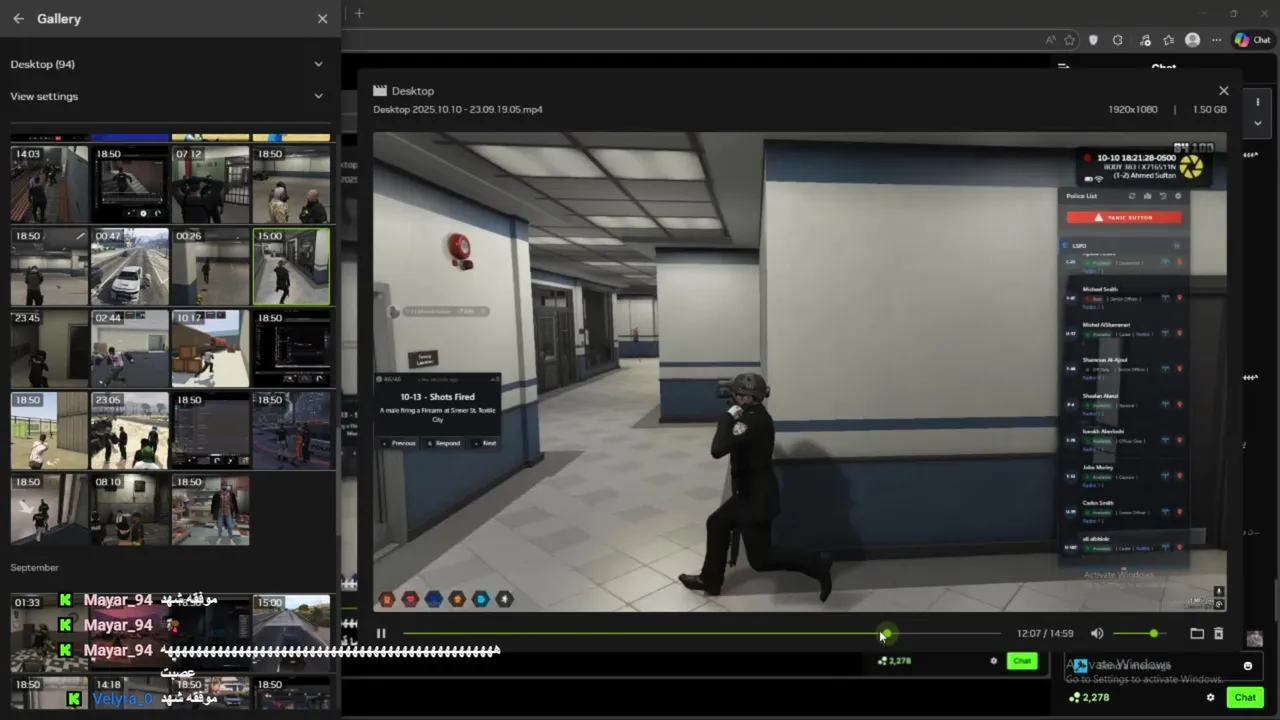Click the small green Chat button

[x=1022, y=661]
